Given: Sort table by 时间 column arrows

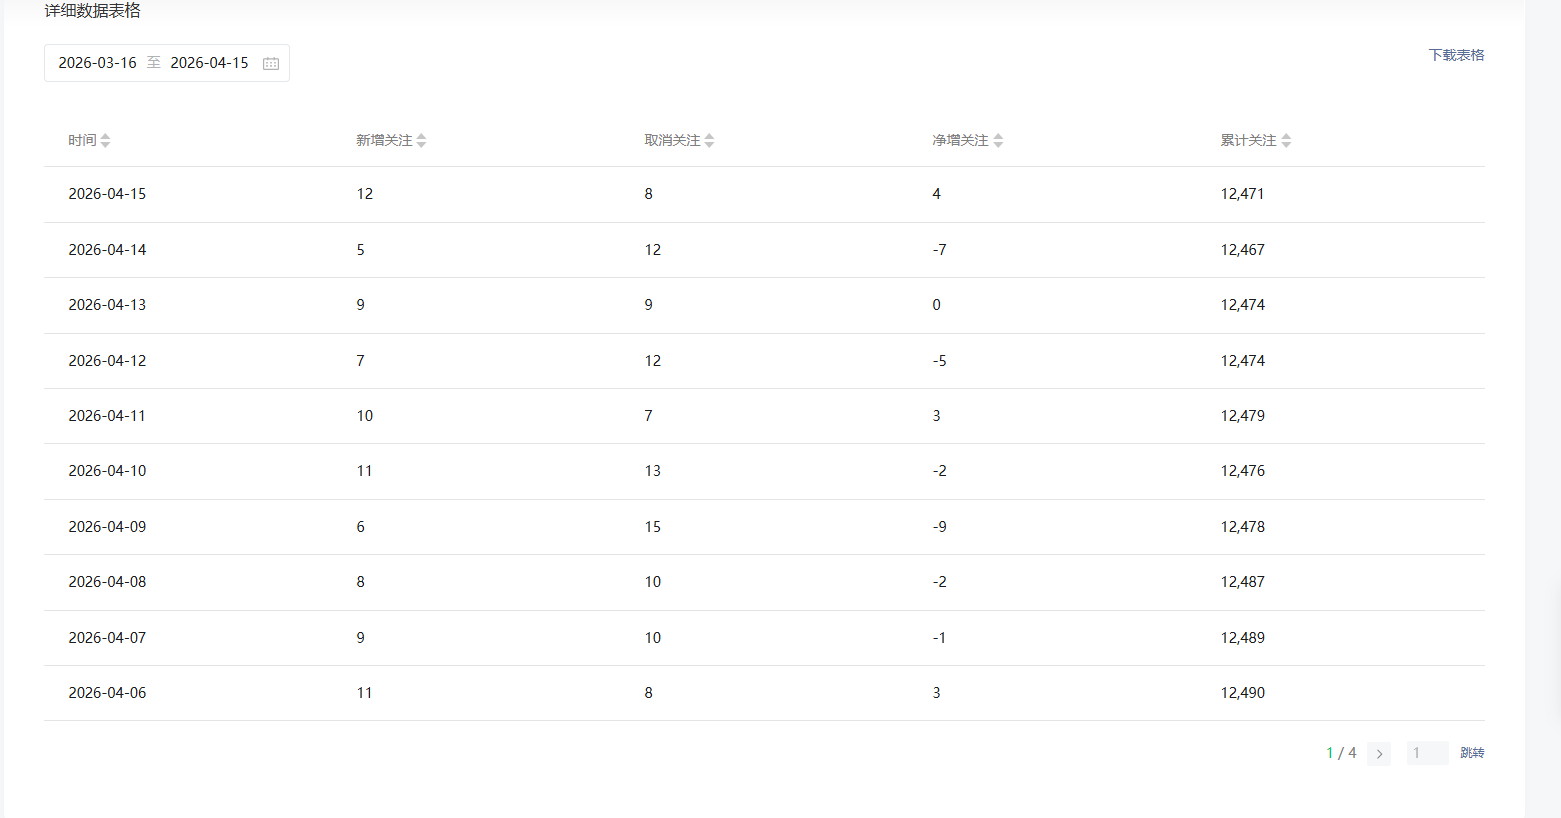Looking at the screenshot, I should pos(105,141).
